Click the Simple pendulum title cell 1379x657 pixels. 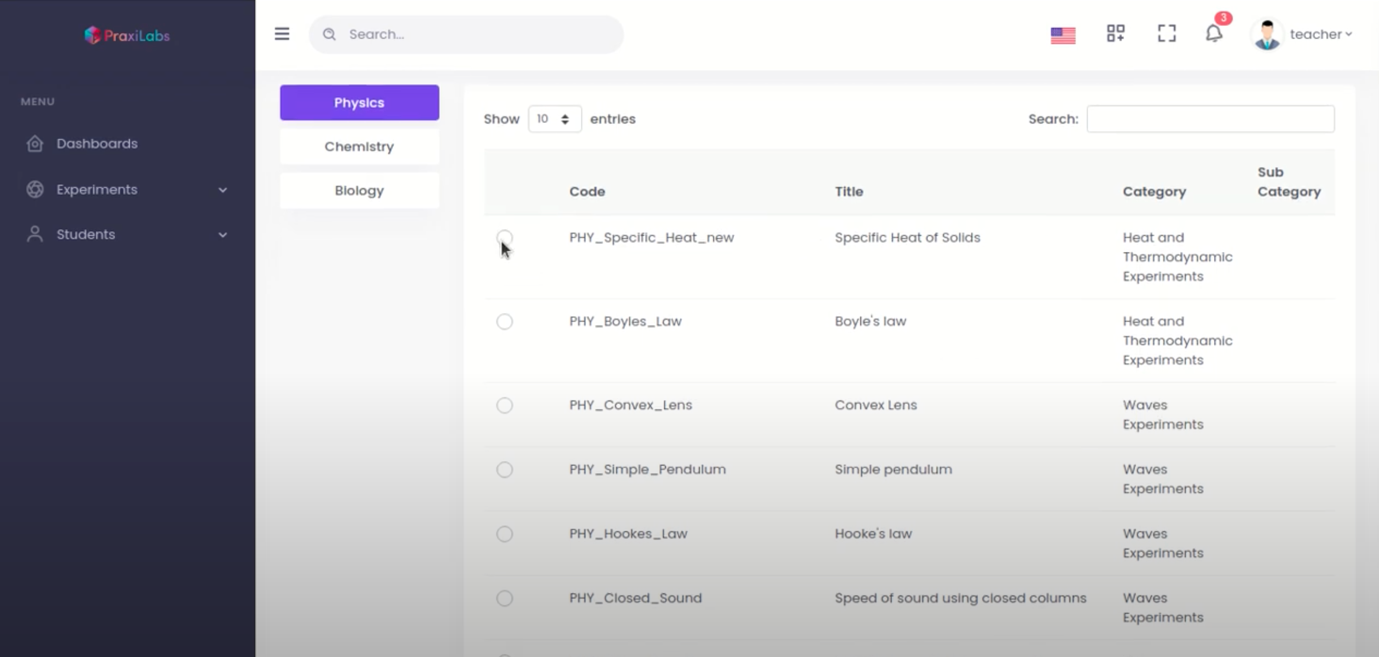tap(893, 470)
